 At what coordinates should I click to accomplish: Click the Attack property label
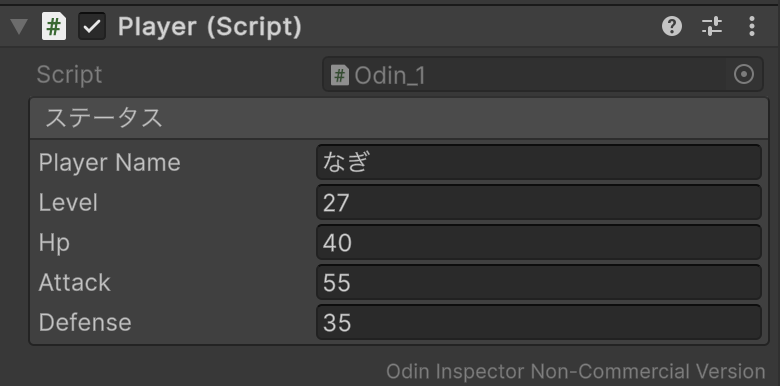pyautogui.click(x=75, y=283)
